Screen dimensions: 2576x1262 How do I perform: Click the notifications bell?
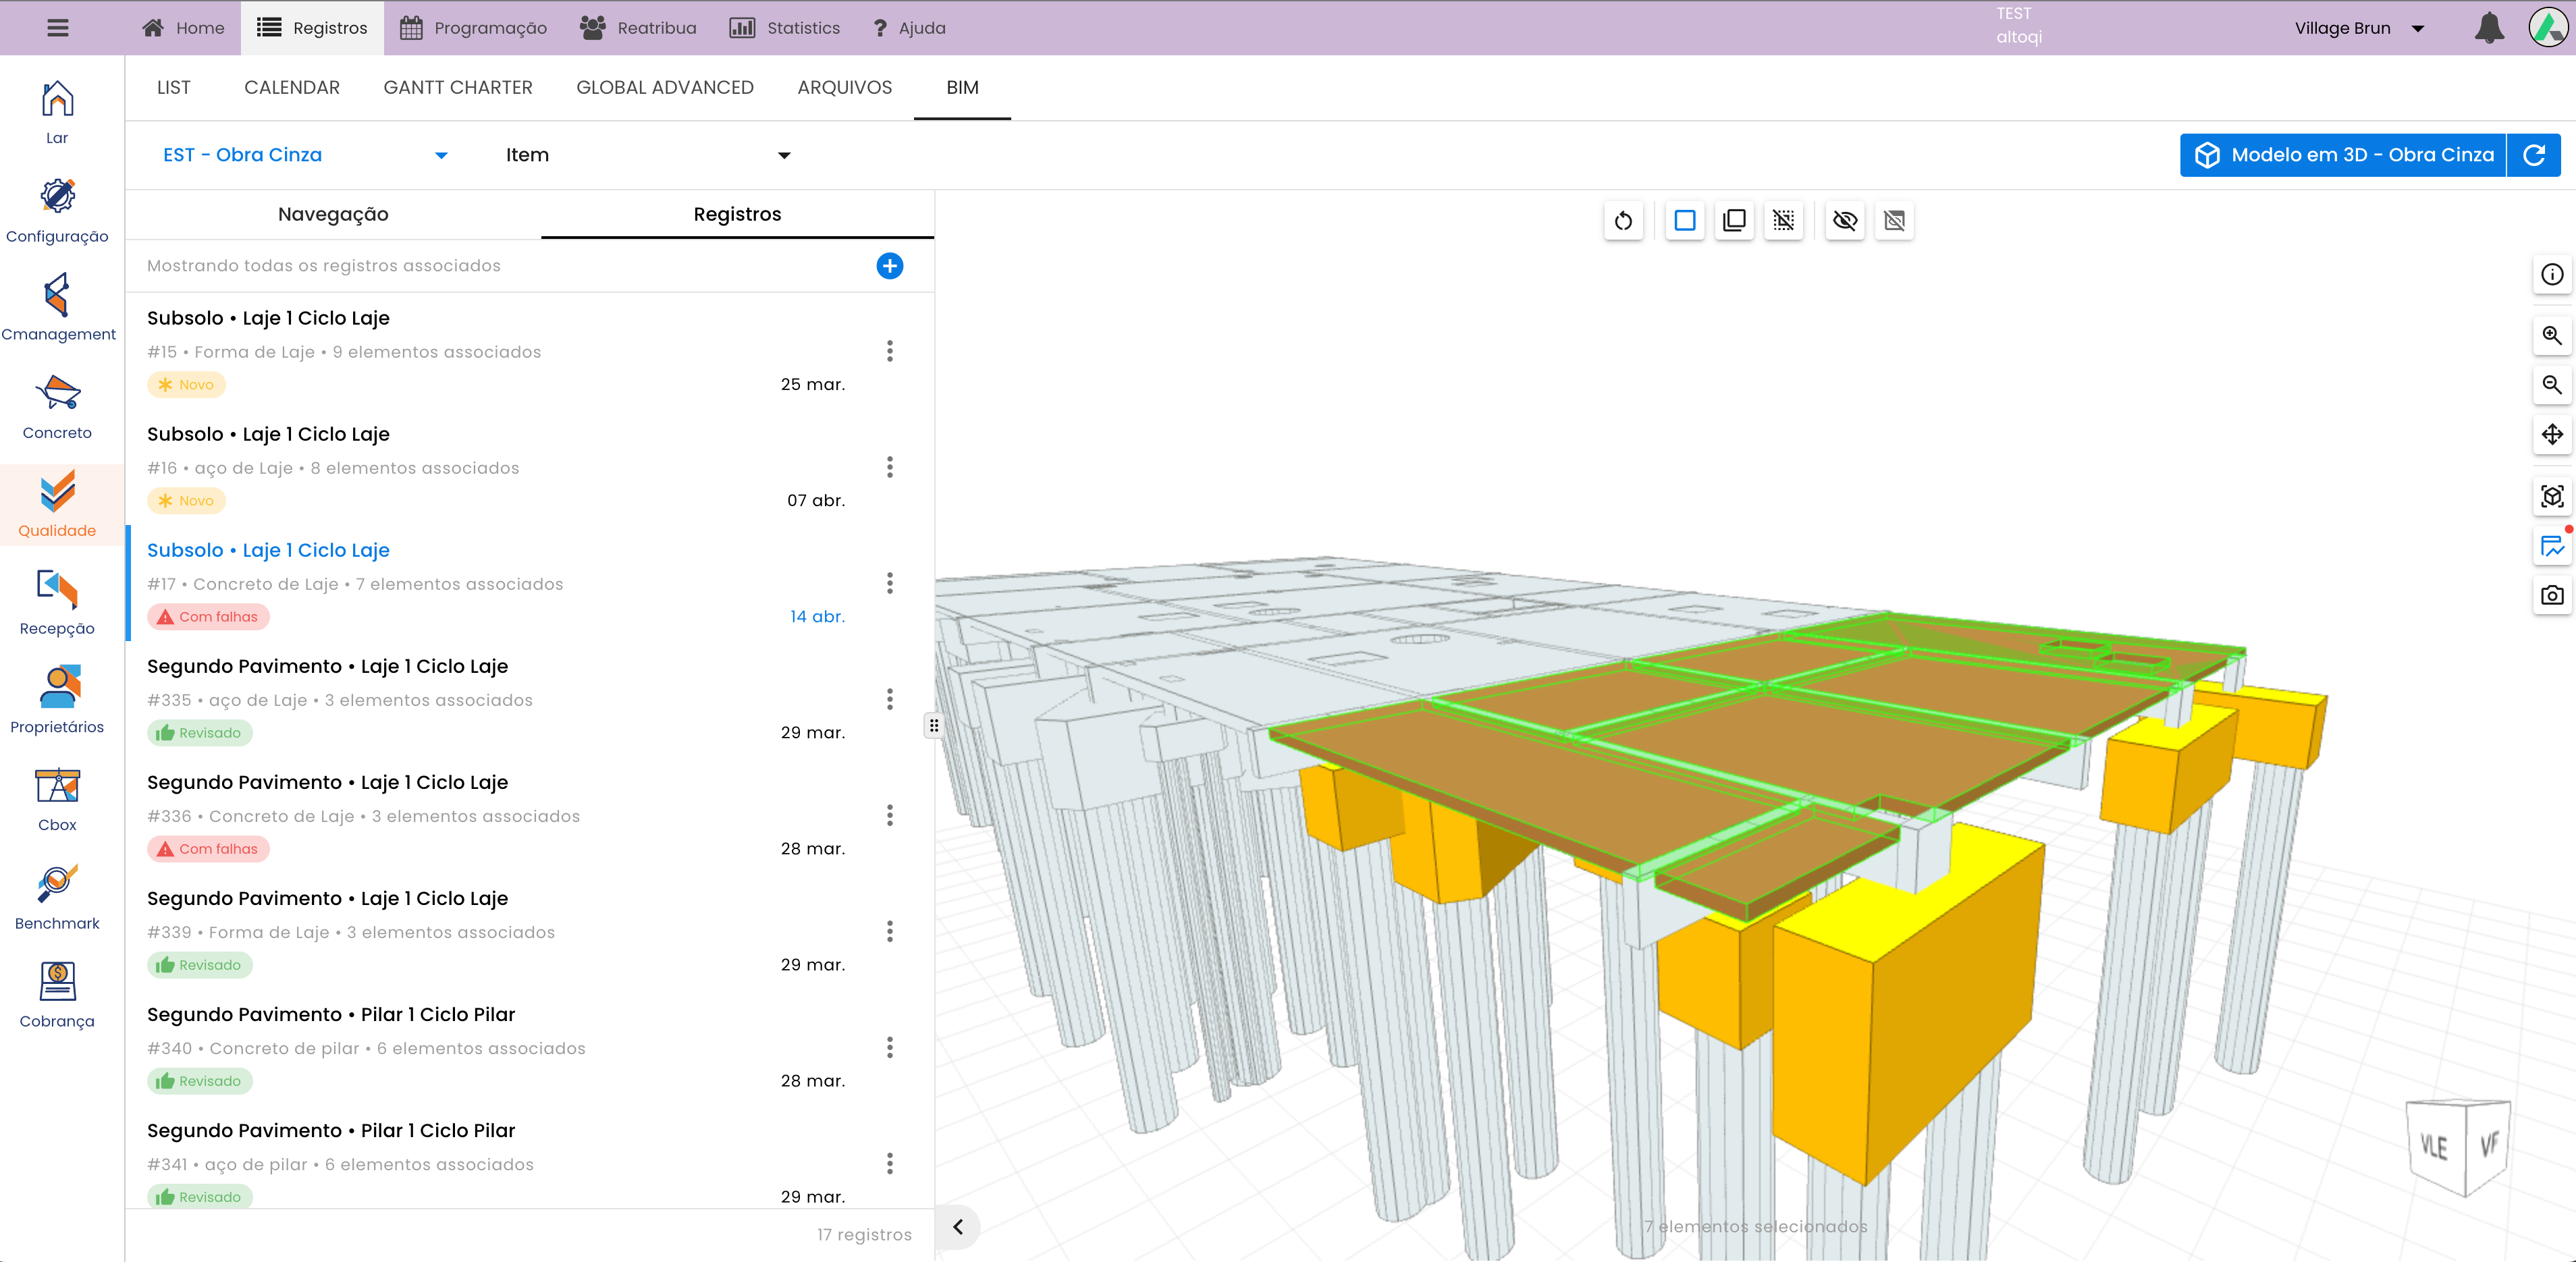coord(2489,28)
